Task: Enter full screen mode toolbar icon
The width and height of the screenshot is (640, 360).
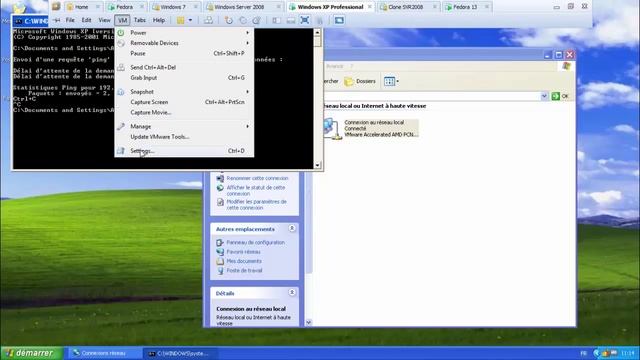Action: tap(304, 20)
